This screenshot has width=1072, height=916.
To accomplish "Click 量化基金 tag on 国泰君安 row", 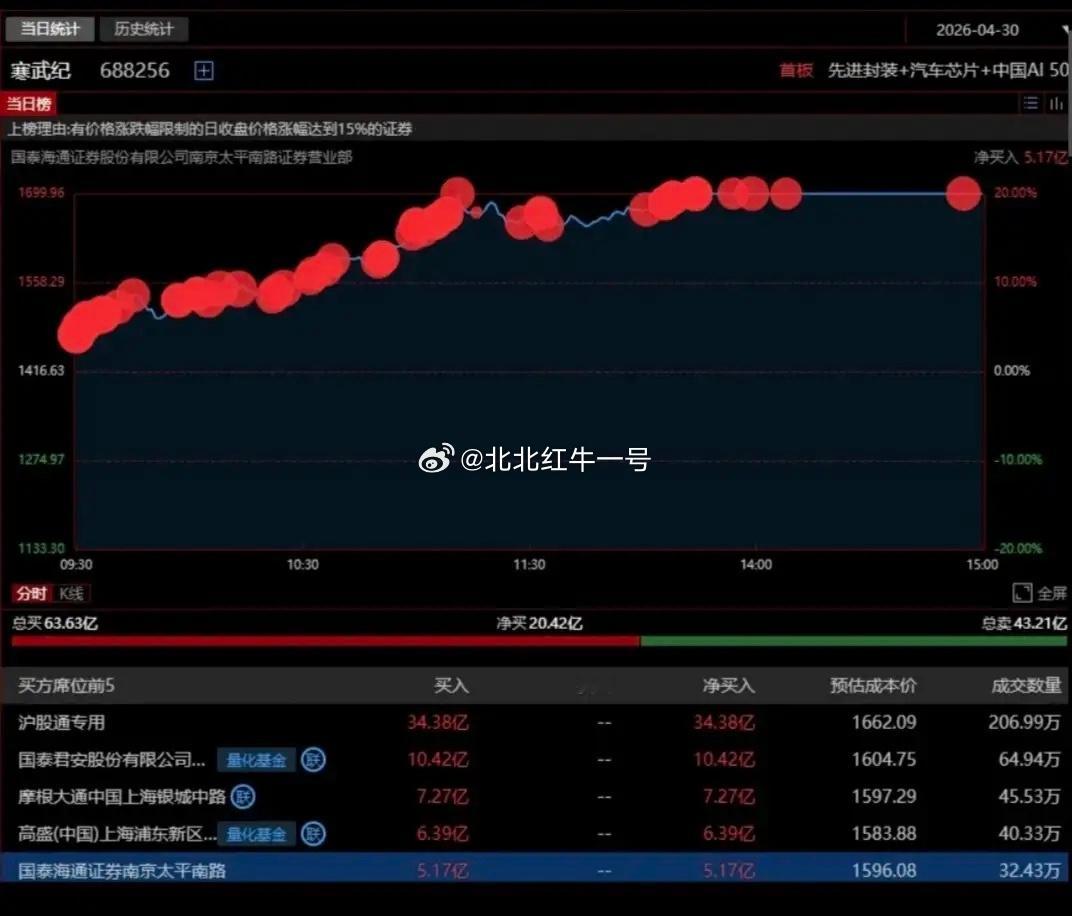I will pyautogui.click(x=256, y=760).
